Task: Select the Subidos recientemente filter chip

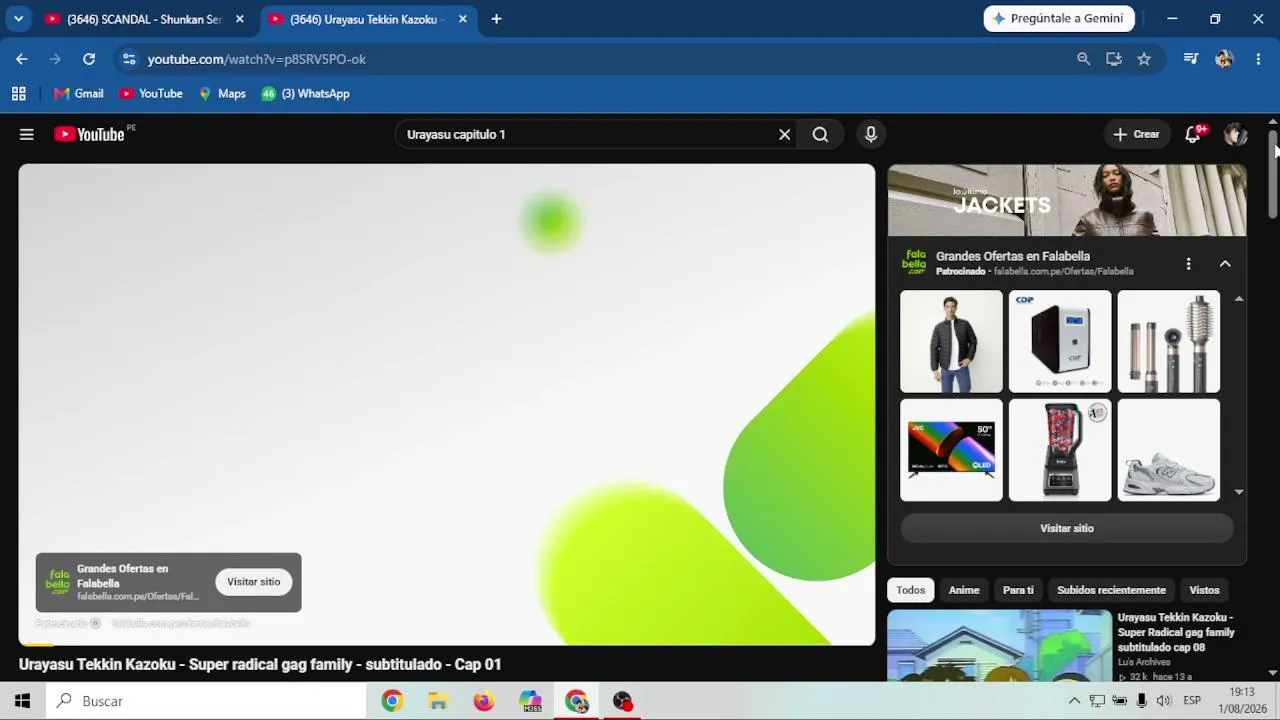Action: pos(1111,590)
